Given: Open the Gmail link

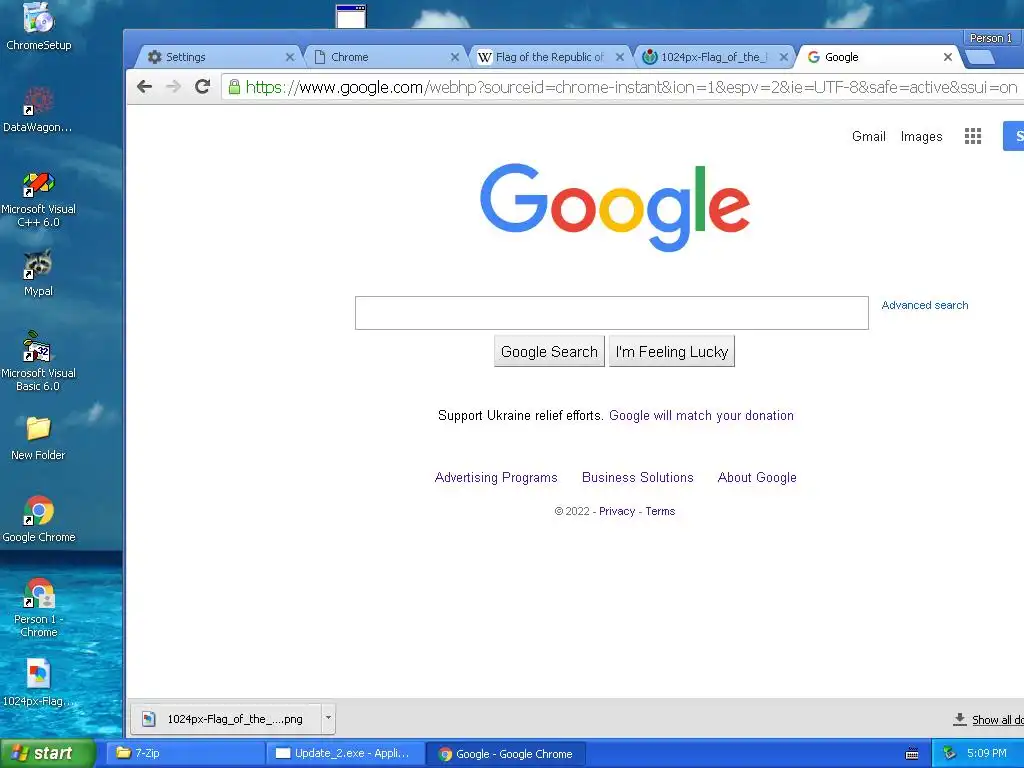Looking at the screenshot, I should (869, 136).
